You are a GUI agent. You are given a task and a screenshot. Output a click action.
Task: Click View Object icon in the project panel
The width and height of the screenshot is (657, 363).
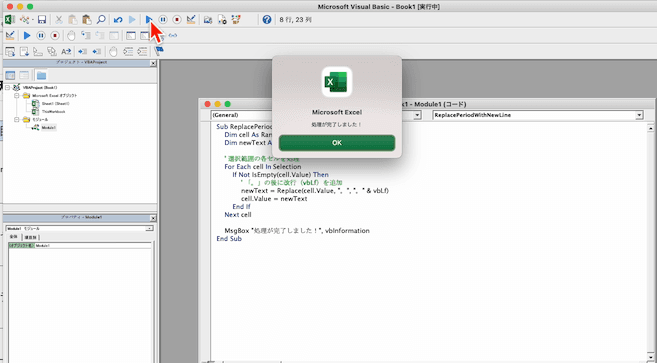(x=24, y=75)
